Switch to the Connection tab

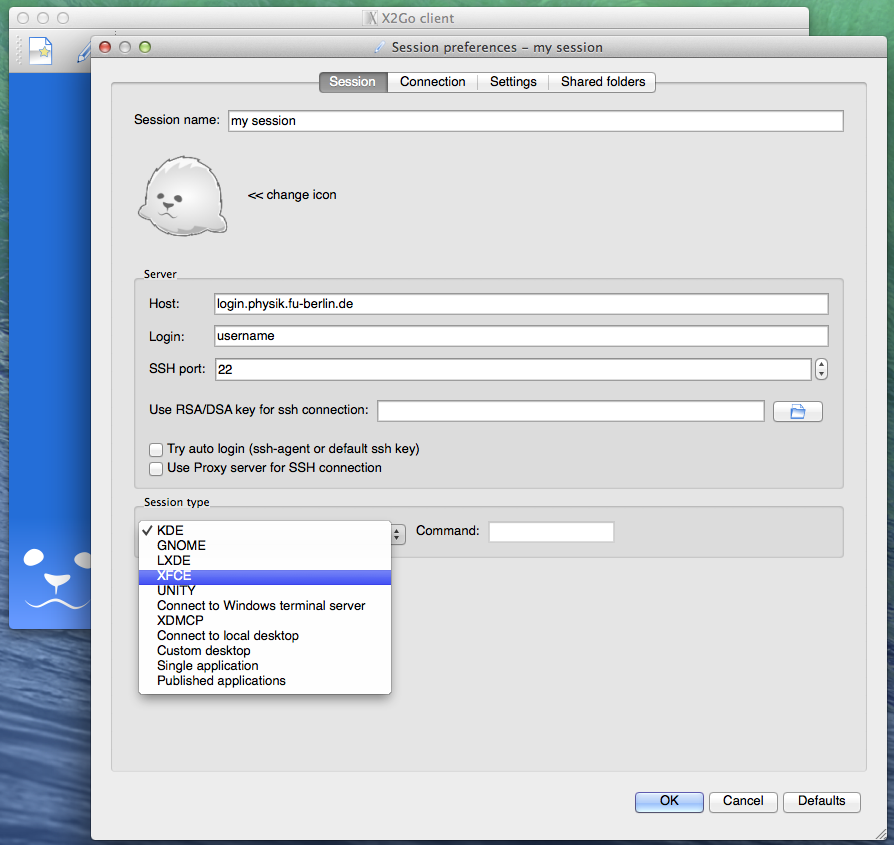pos(432,82)
